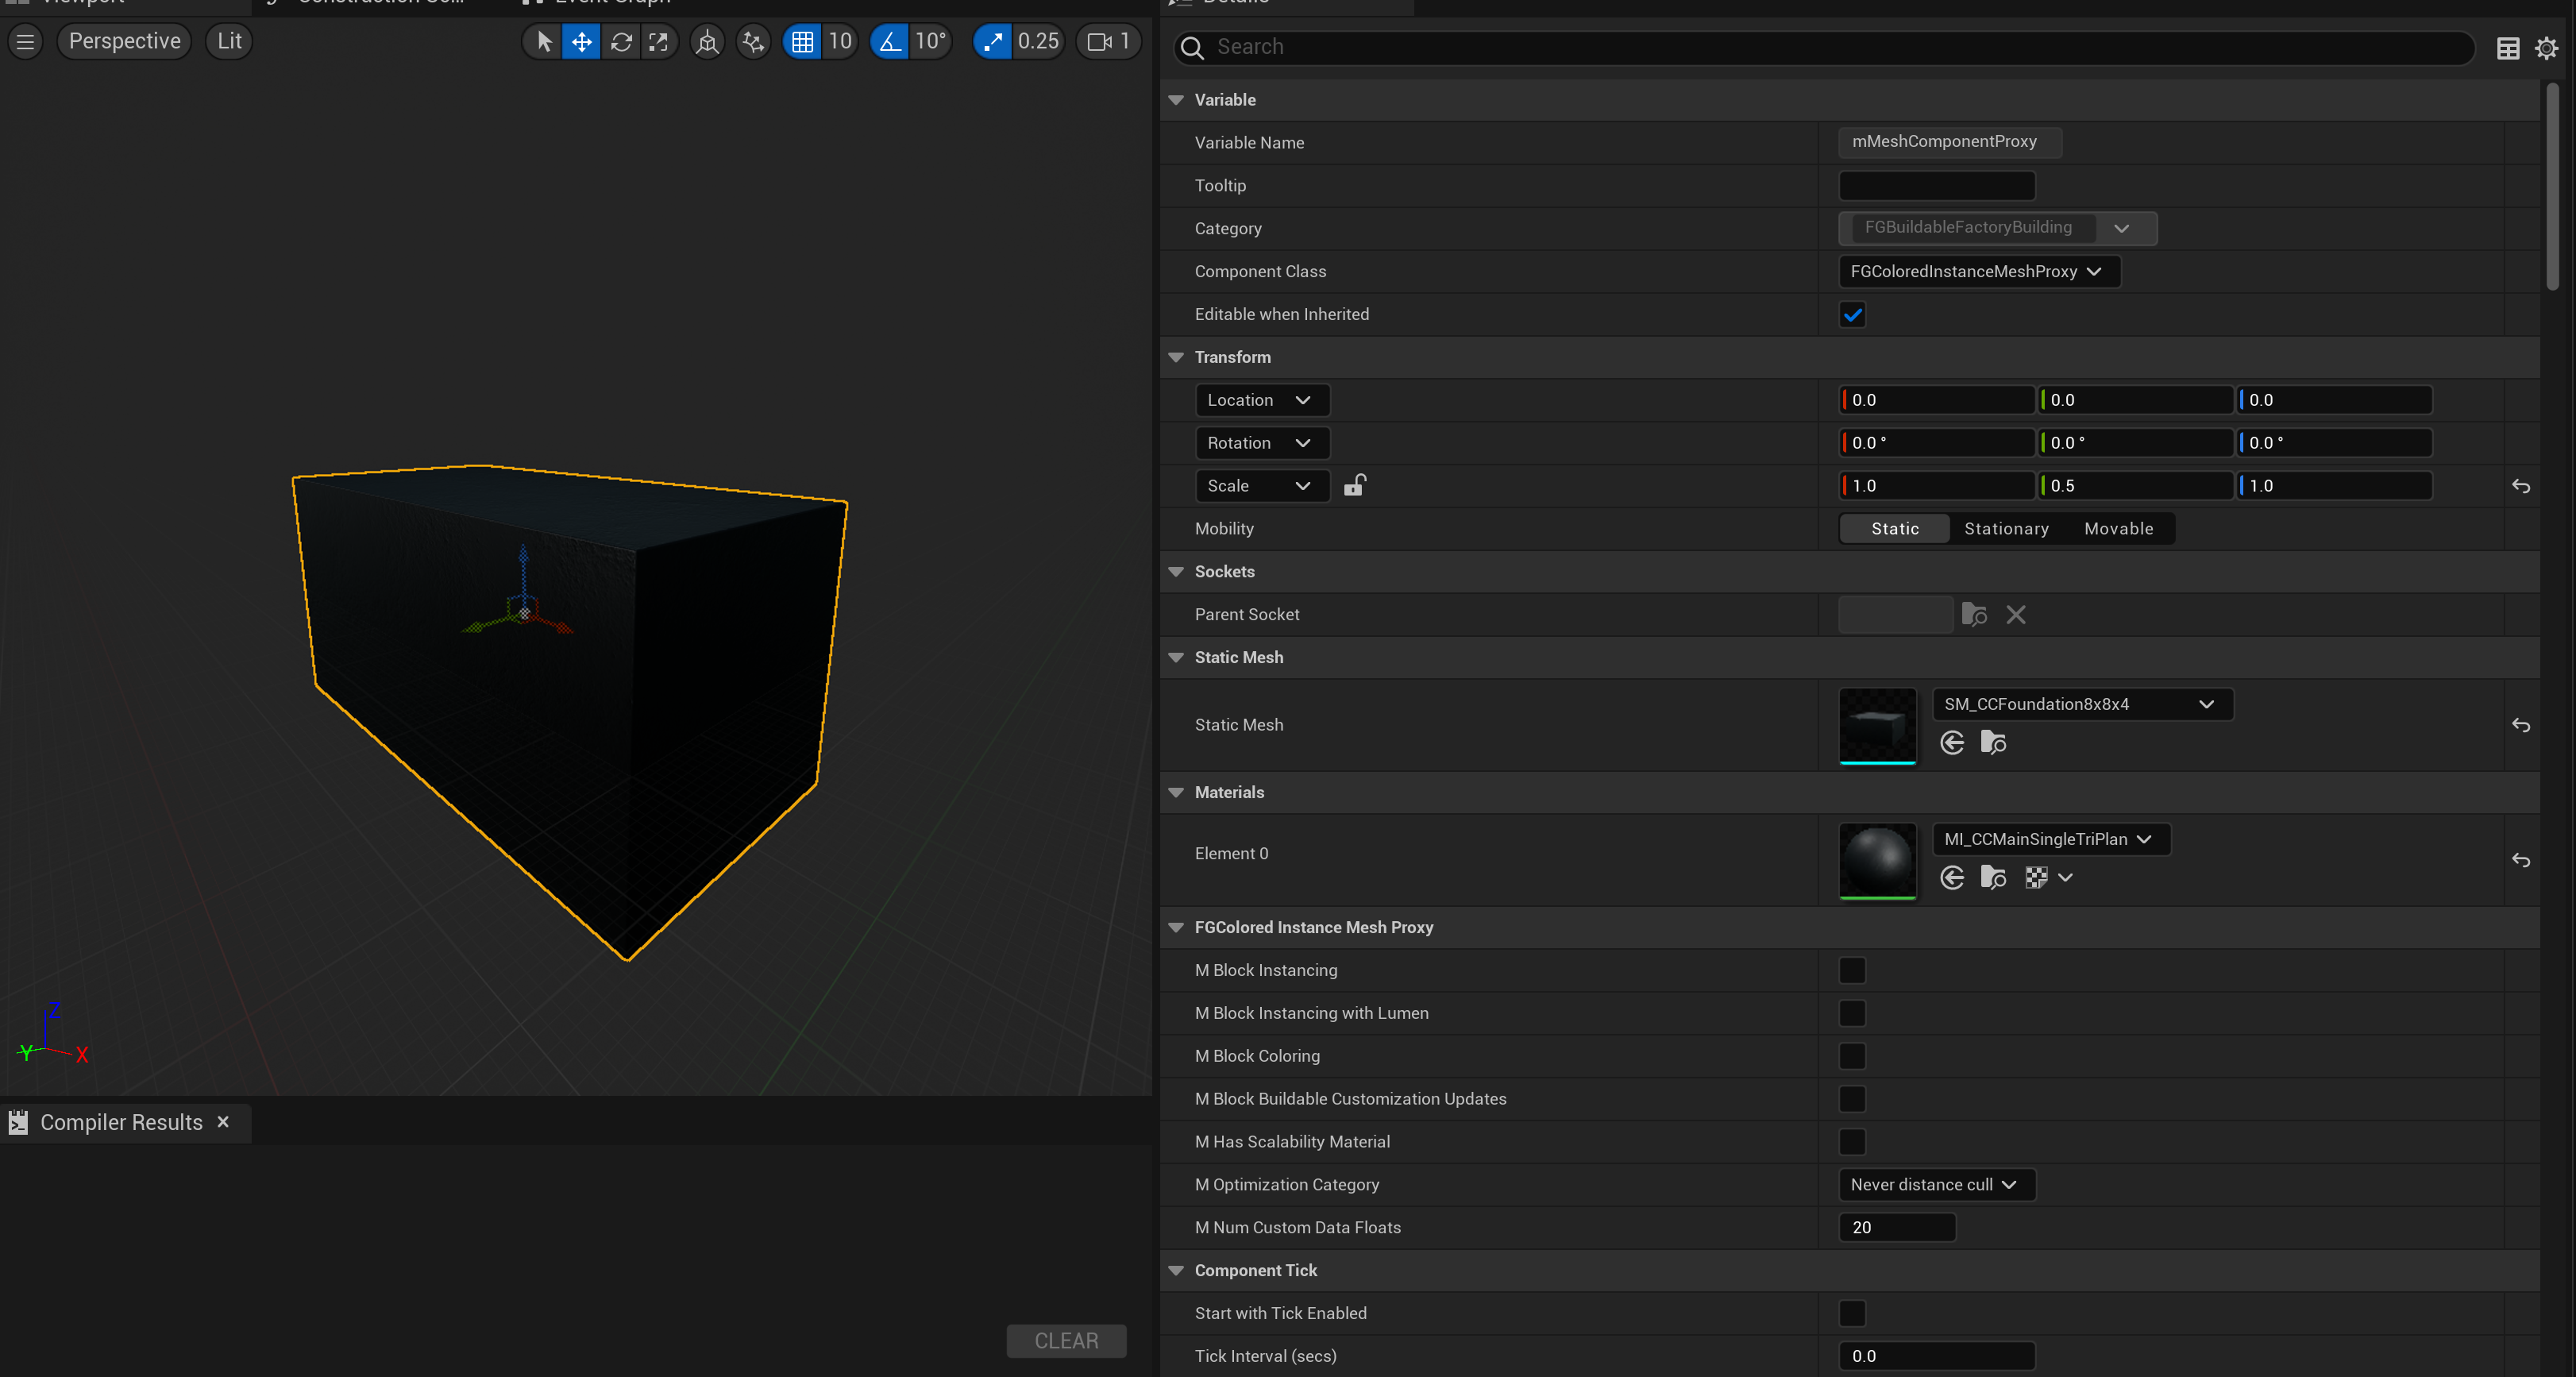Toggle surface snapping icon in viewport toolbar
The height and width of the screenshot is (1377, 2576).
click(x=753, y=42)
